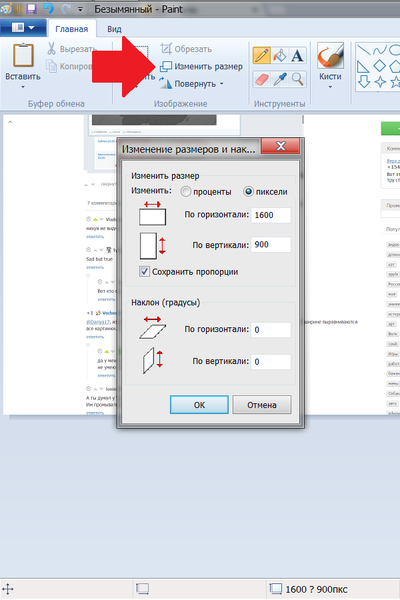This screenshot has width=400, height=600.
Task: Switch to the Вид tab
Action: click(x=114, y=29)
